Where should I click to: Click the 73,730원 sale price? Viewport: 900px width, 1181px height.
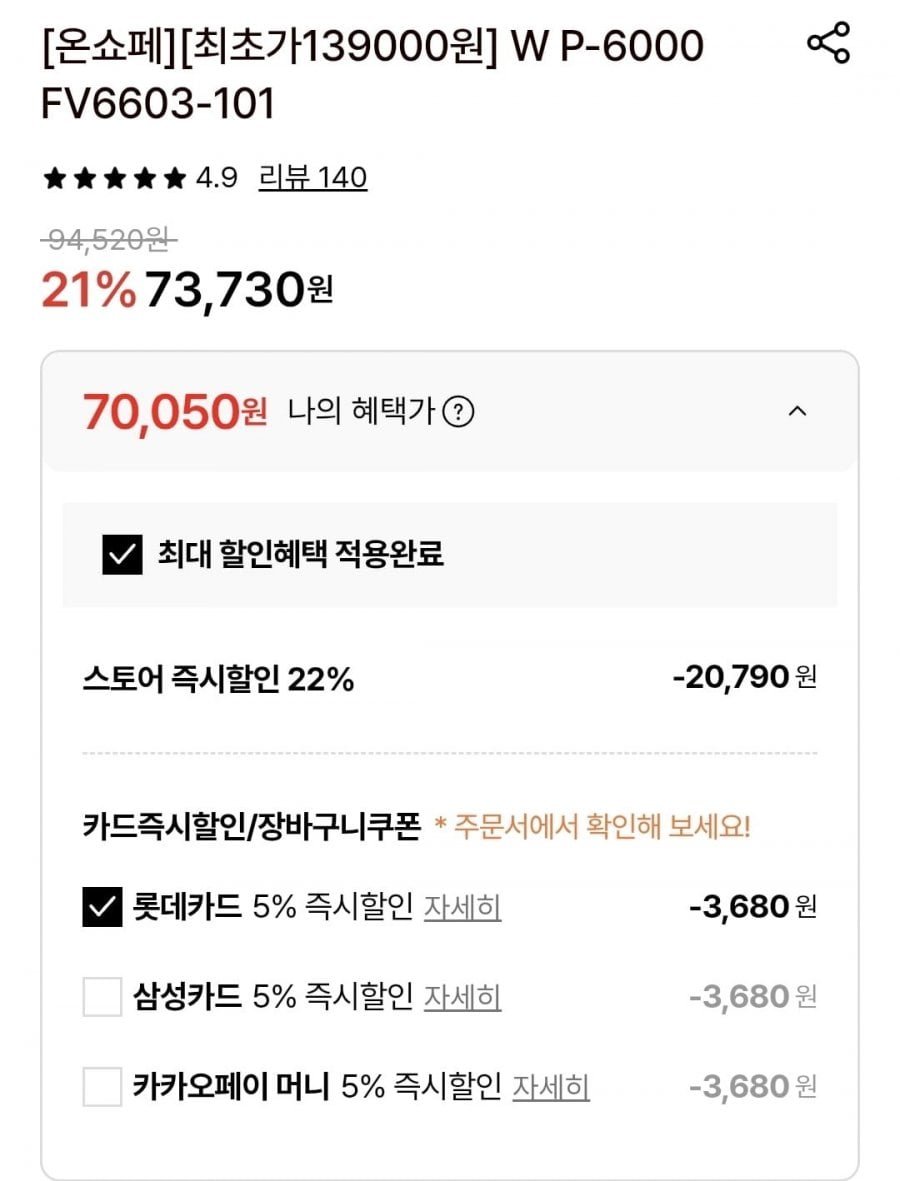[238, 290]
